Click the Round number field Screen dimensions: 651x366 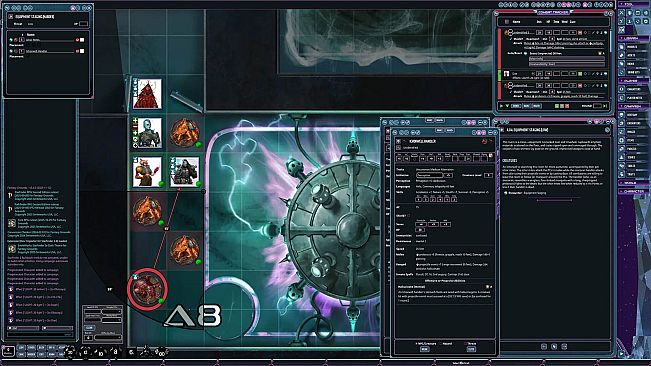pos(597,106)
